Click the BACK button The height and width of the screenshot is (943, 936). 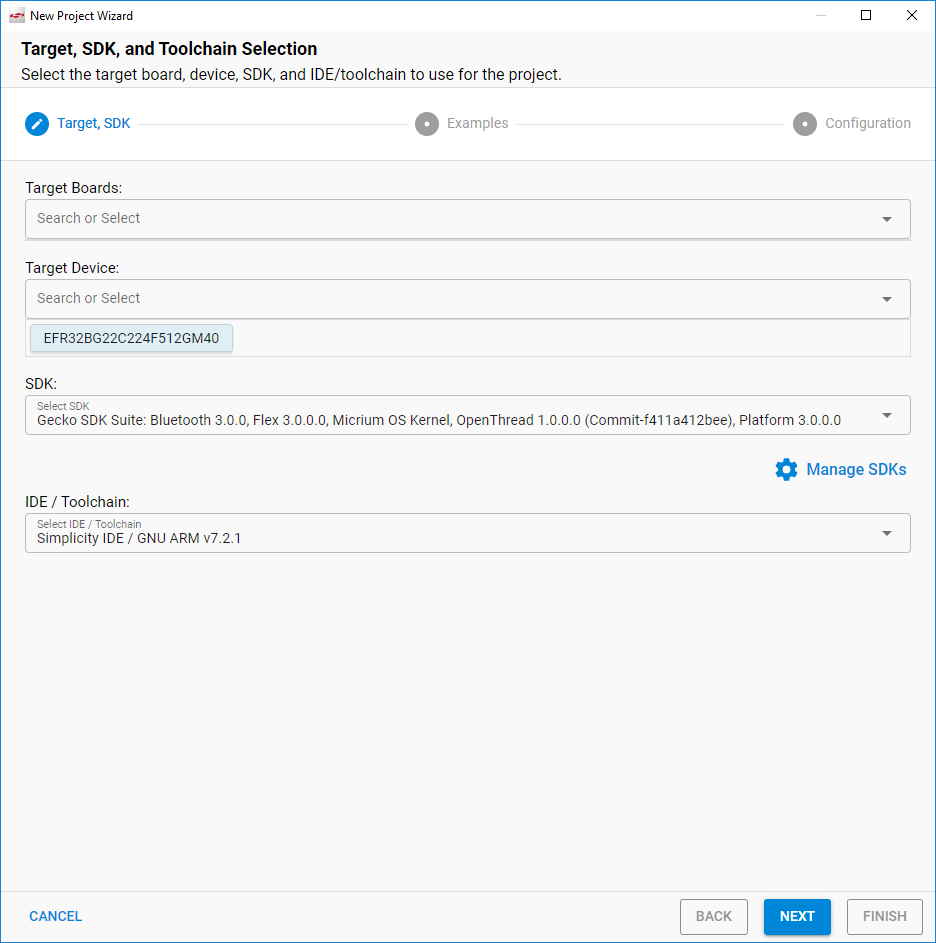(714, 916)
